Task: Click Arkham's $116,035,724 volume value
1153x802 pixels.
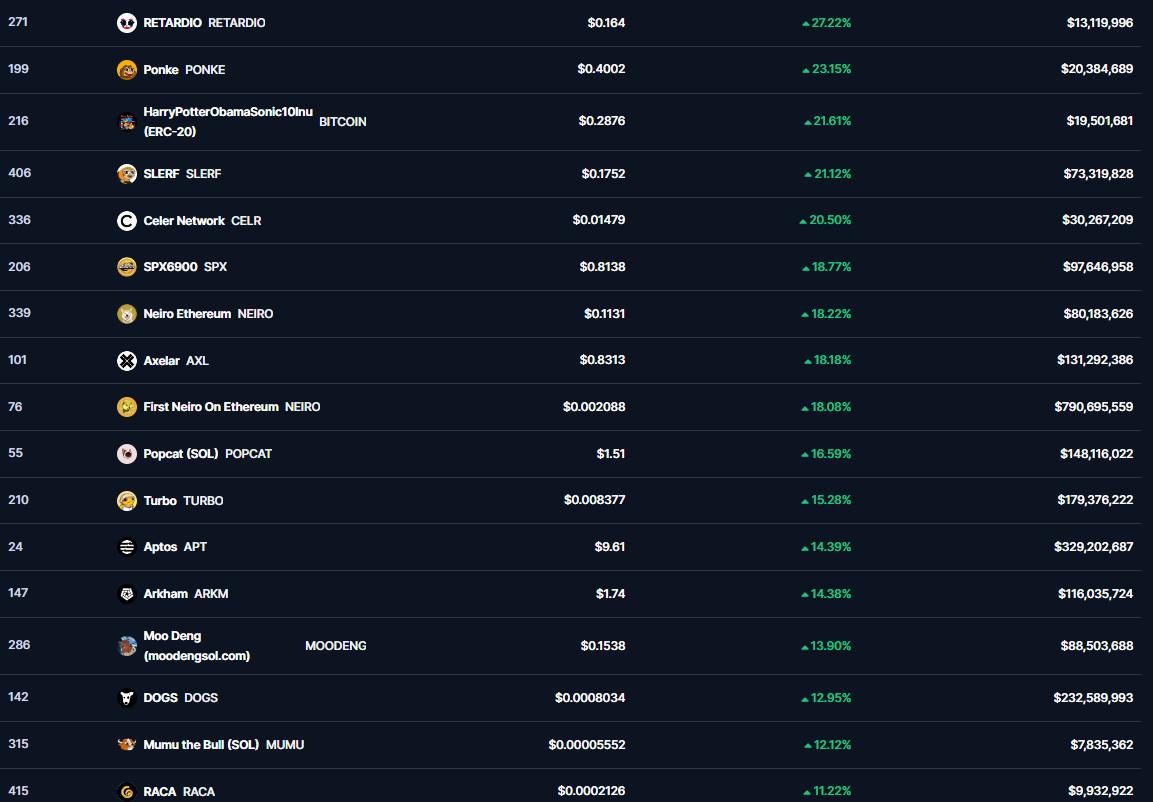Action: [x=1095, y=594]
